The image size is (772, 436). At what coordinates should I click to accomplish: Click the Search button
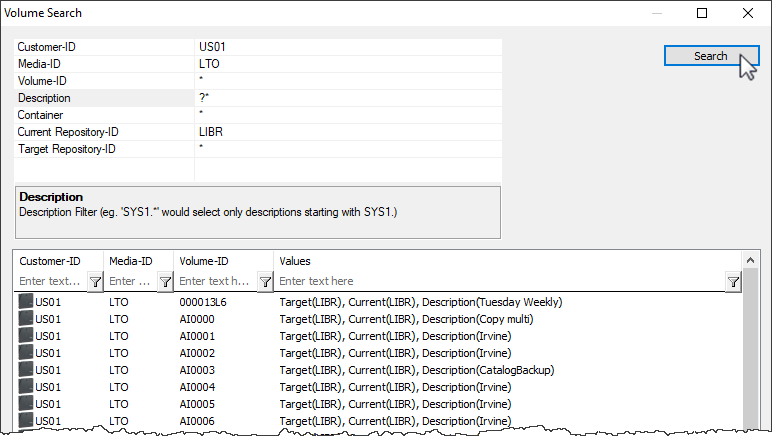tap(711, 56)
